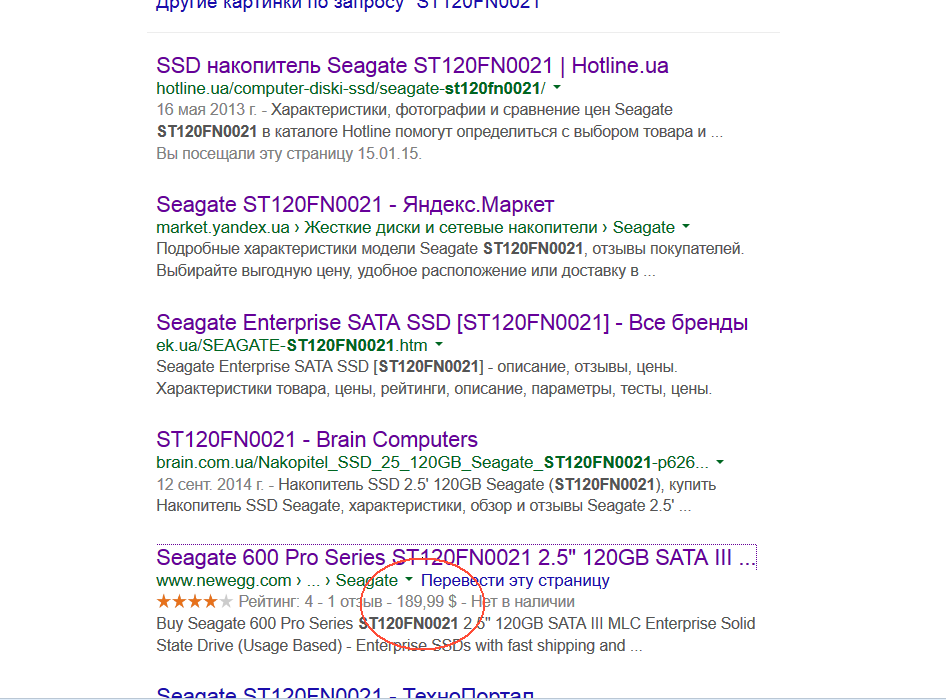
Task: Expand the dropdown arrow beside the brain.com.ua URL
Action: (x=720, y=463)
